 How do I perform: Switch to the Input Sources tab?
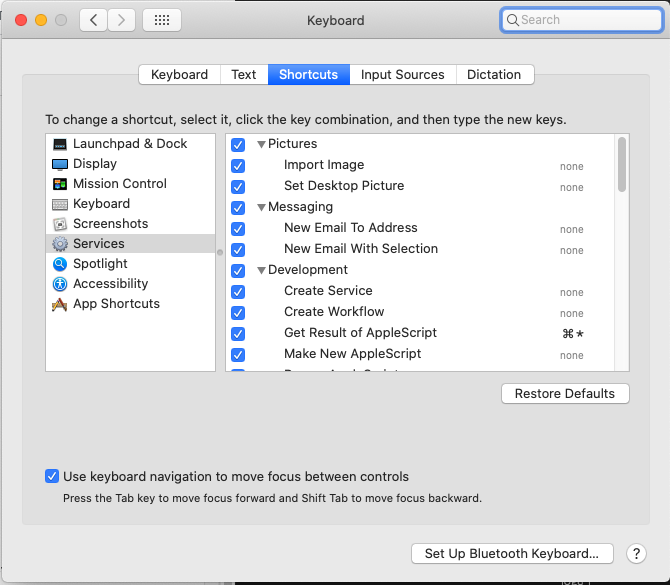(x=403, y=75)
